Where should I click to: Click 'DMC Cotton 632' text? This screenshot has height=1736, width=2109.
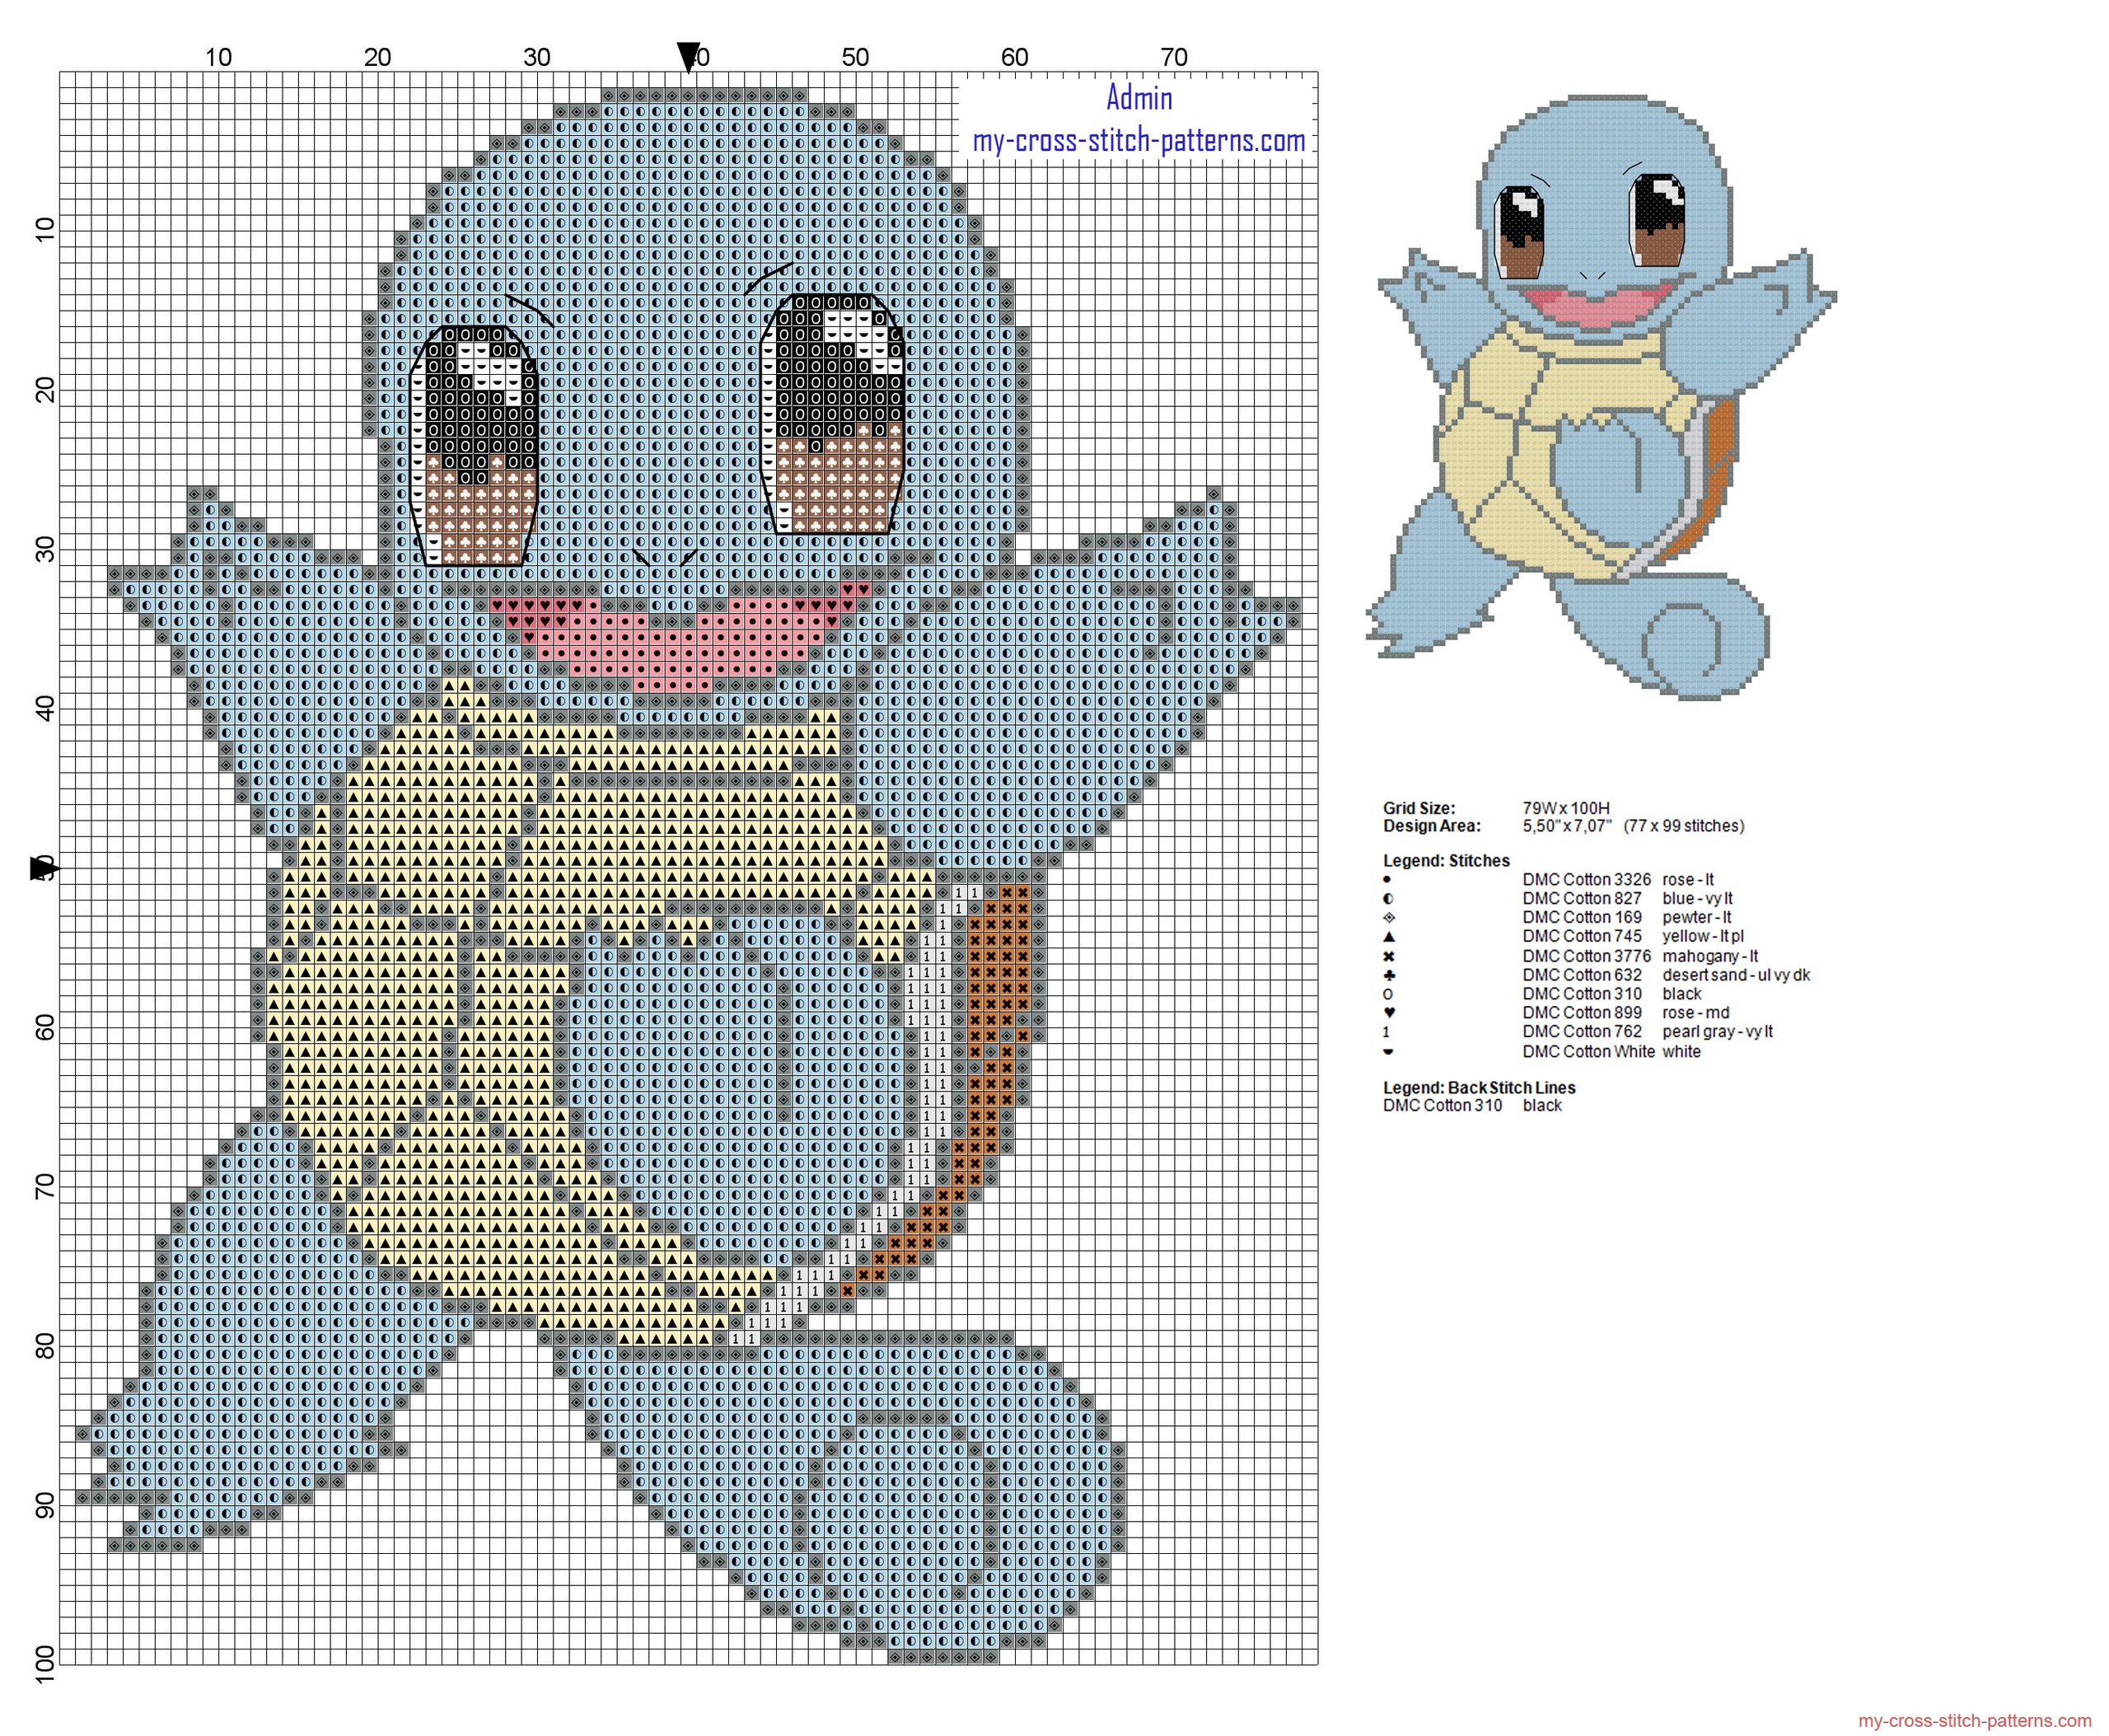[x=1582, y=975]
